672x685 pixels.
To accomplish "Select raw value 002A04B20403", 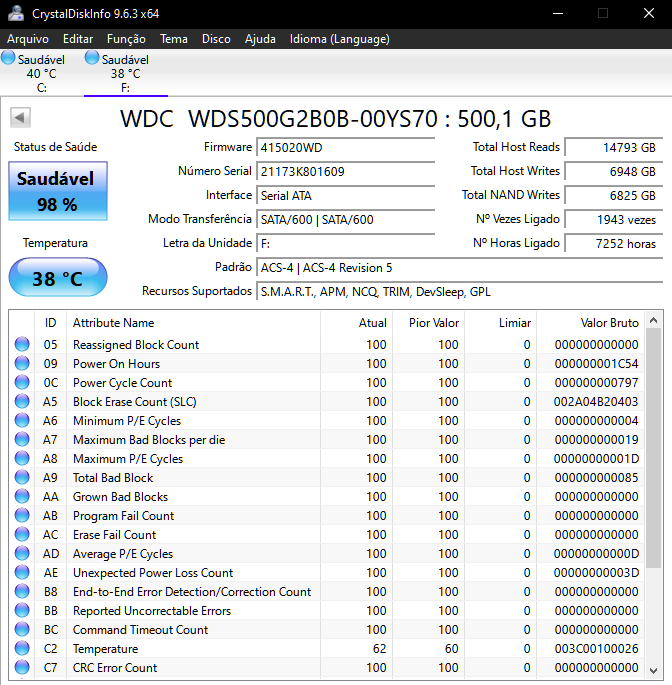I will coord(596,401).
